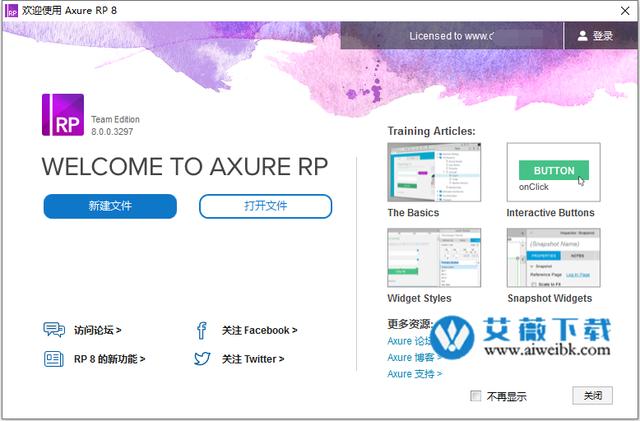Close the welcome window with X

point(625,11)
